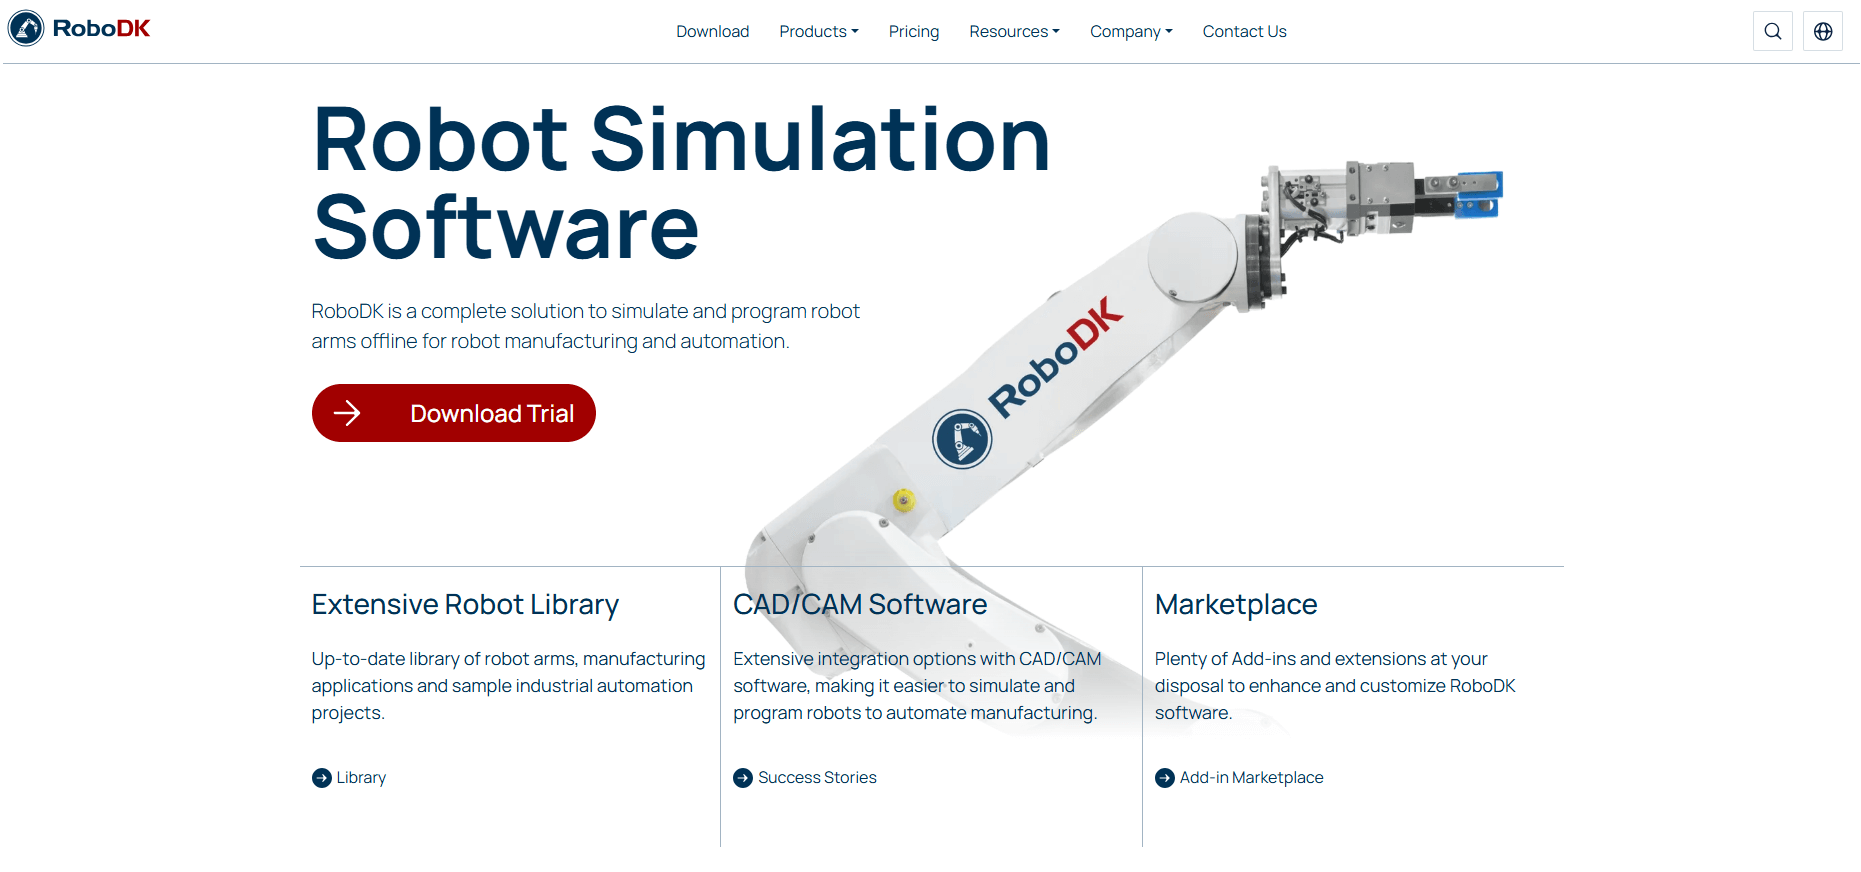Click the arrow icon beside Success Stories
Screen dimensions: 1861x872
tap(743, 778)
